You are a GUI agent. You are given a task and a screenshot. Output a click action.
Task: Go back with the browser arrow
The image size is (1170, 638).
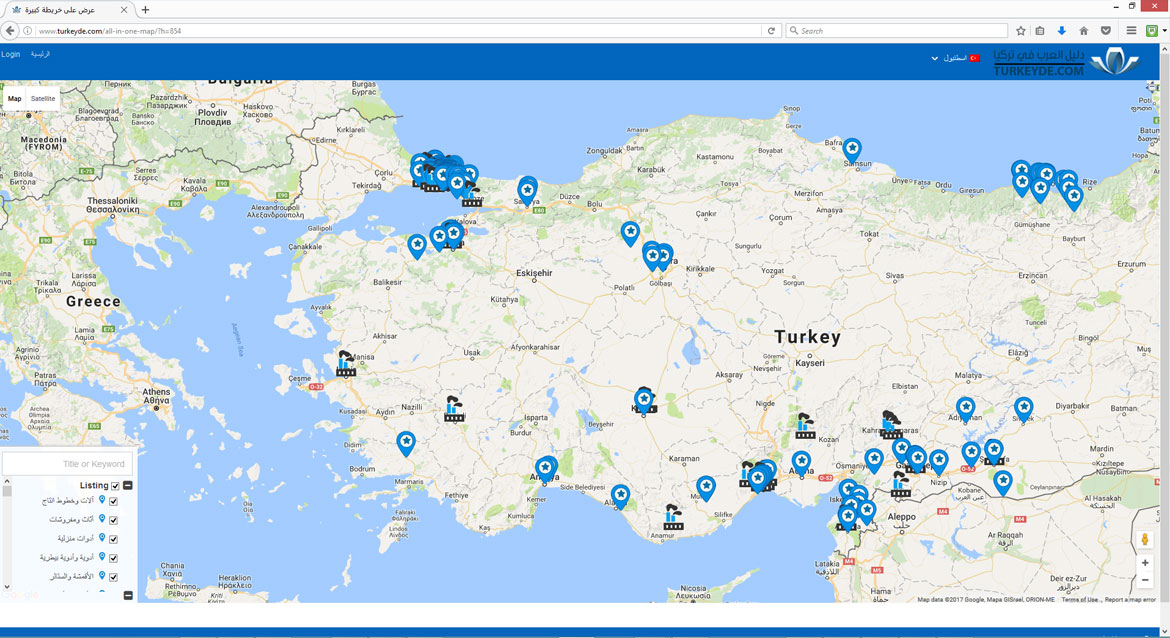(x=10, y=31)
